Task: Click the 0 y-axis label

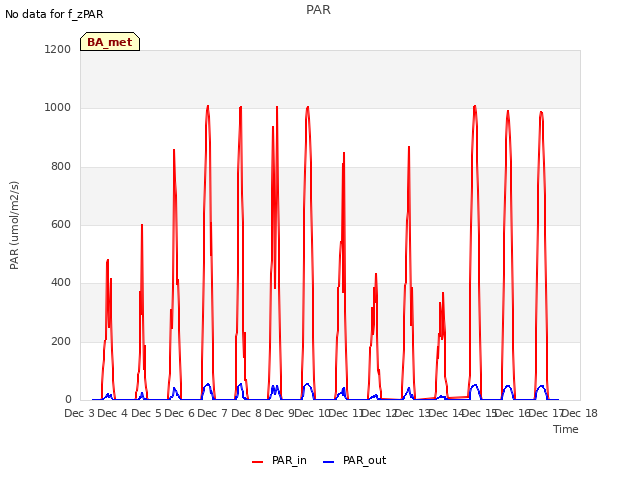Action: (68, 400)
